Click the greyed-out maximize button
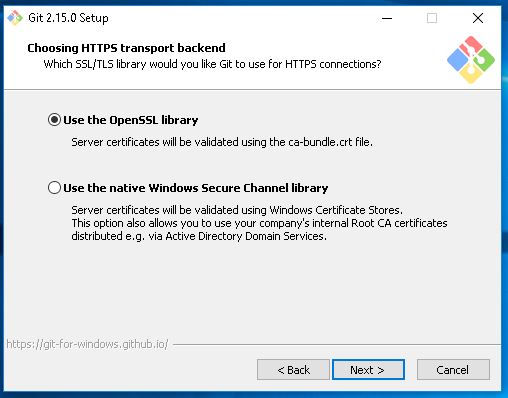Screen dimensions: 508x398 (x=432, y=18)
